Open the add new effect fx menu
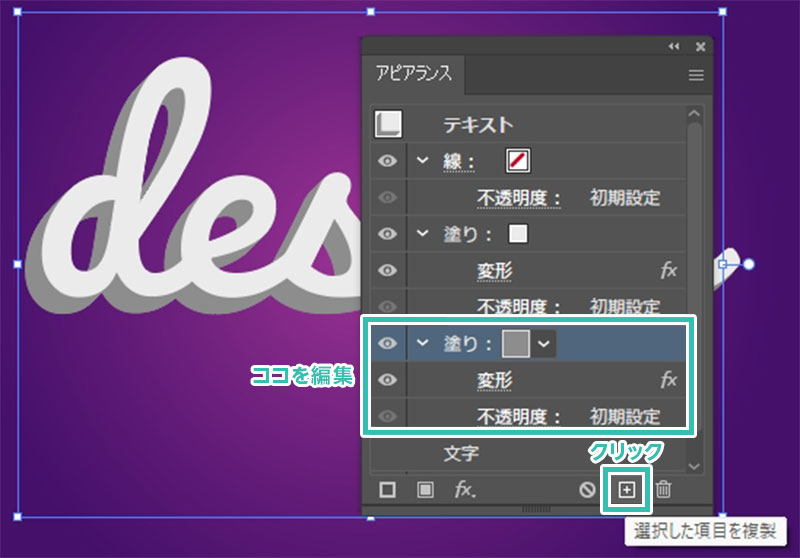This screenshot has width=800, height=558. pos(465,490)
